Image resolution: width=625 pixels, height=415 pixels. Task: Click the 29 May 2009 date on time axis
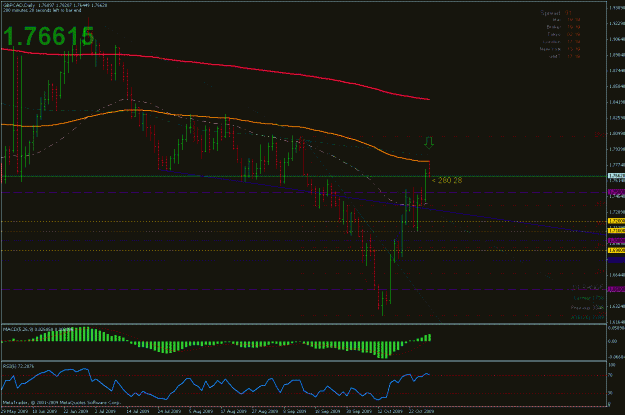tap(14, 411)
